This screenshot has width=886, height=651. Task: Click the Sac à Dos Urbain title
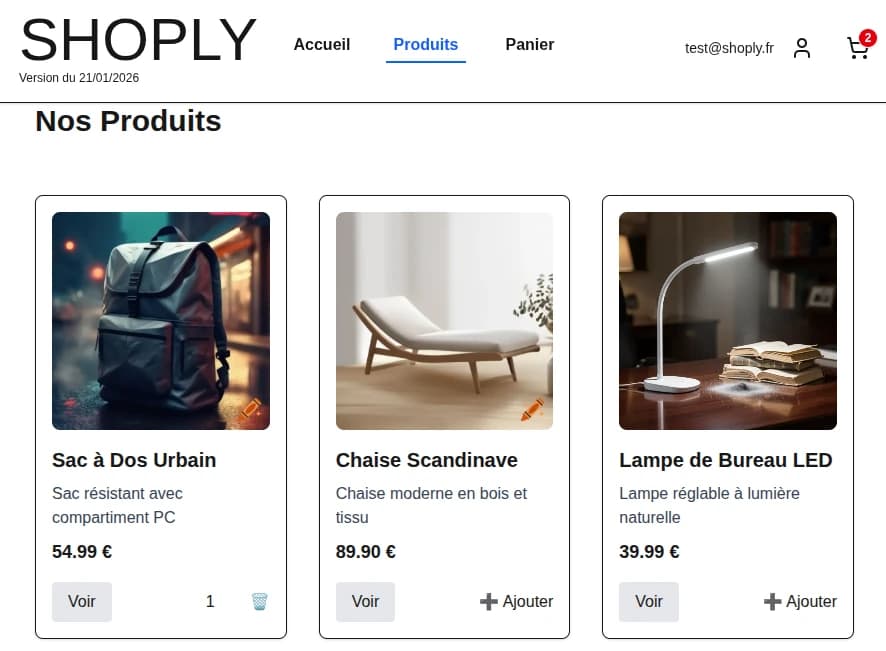134,460
